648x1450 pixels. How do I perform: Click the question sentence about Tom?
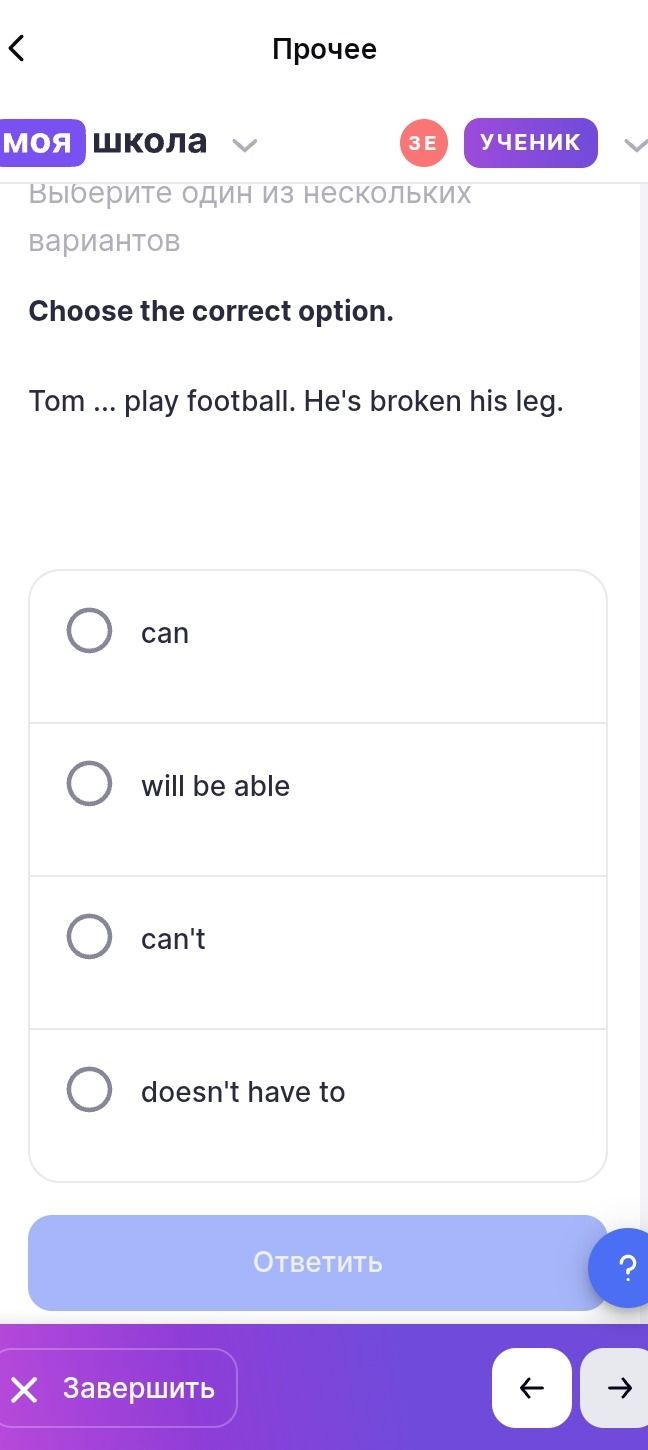click(x=296, y=401)
